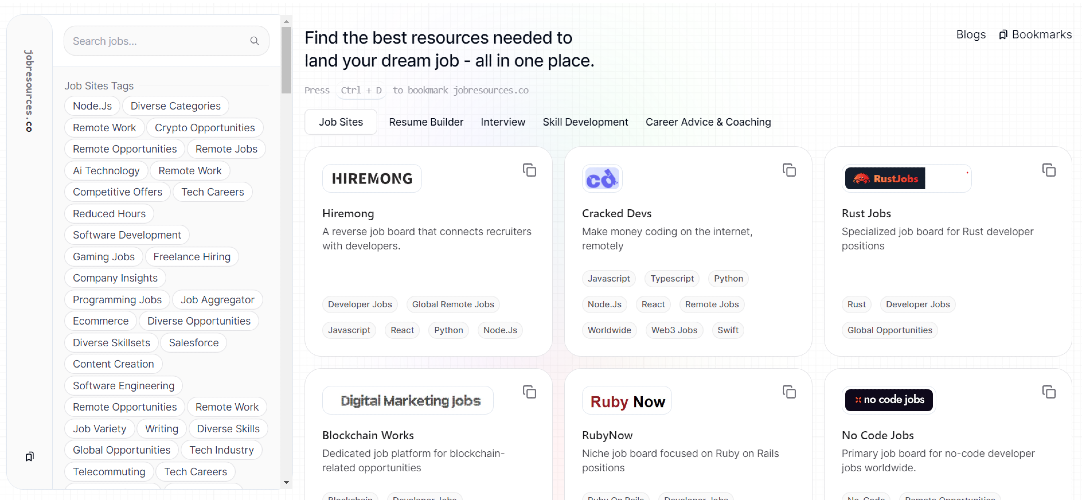1082x500 pixels.
Task: Click the sidebar scrollbar thumb
Action: click(286, 60)
